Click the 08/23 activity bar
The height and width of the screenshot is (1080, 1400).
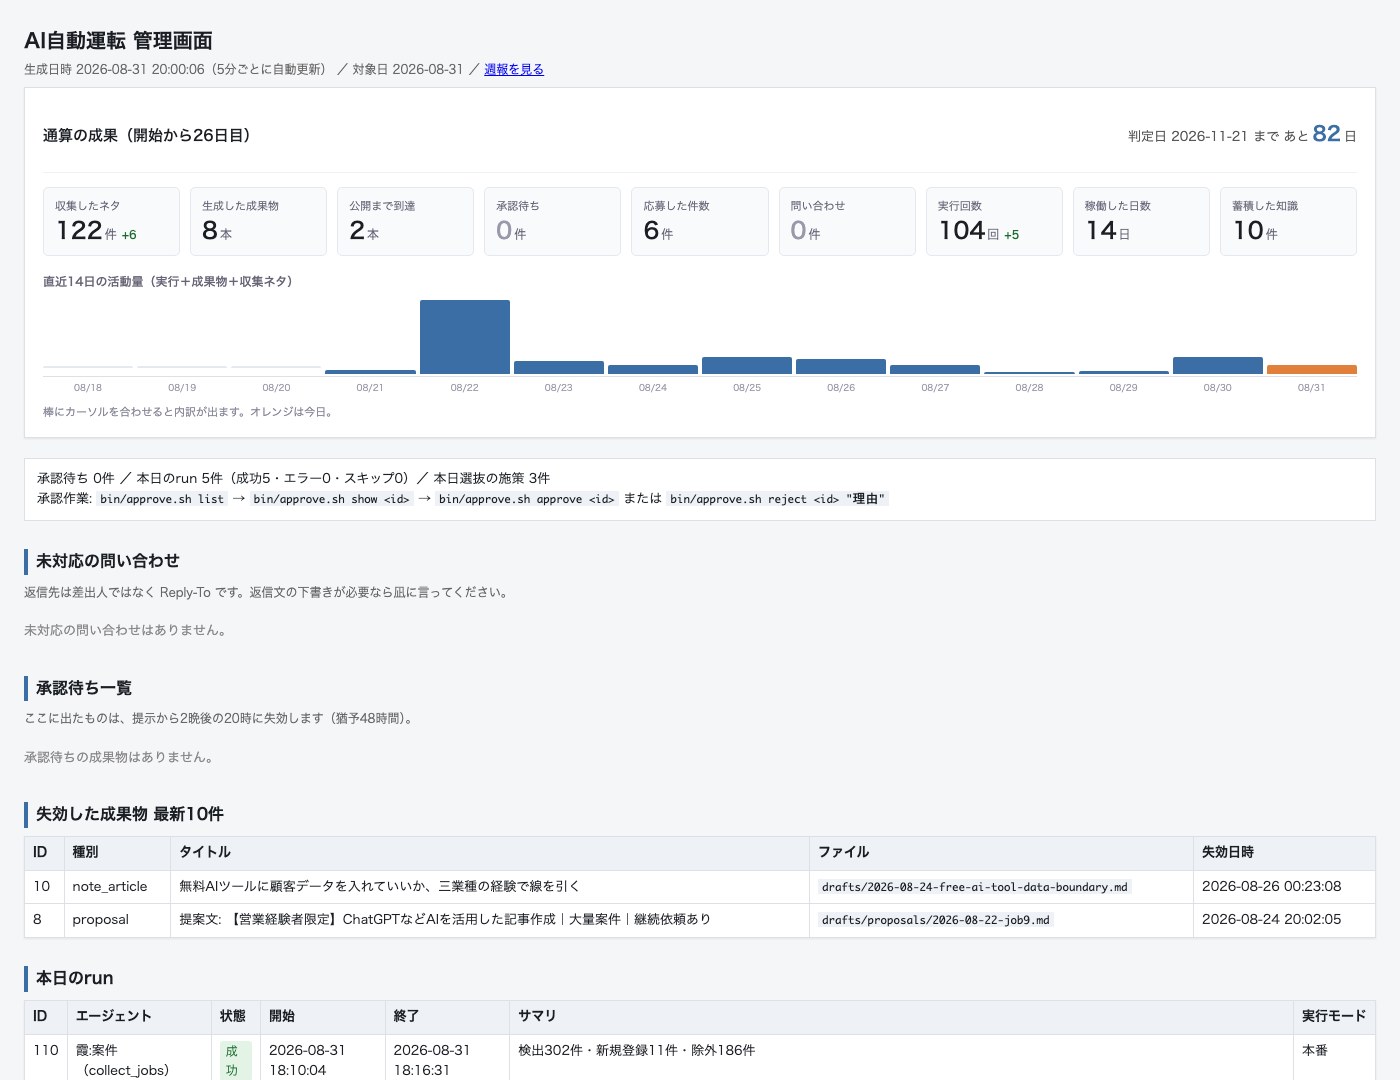pos(559,368)
